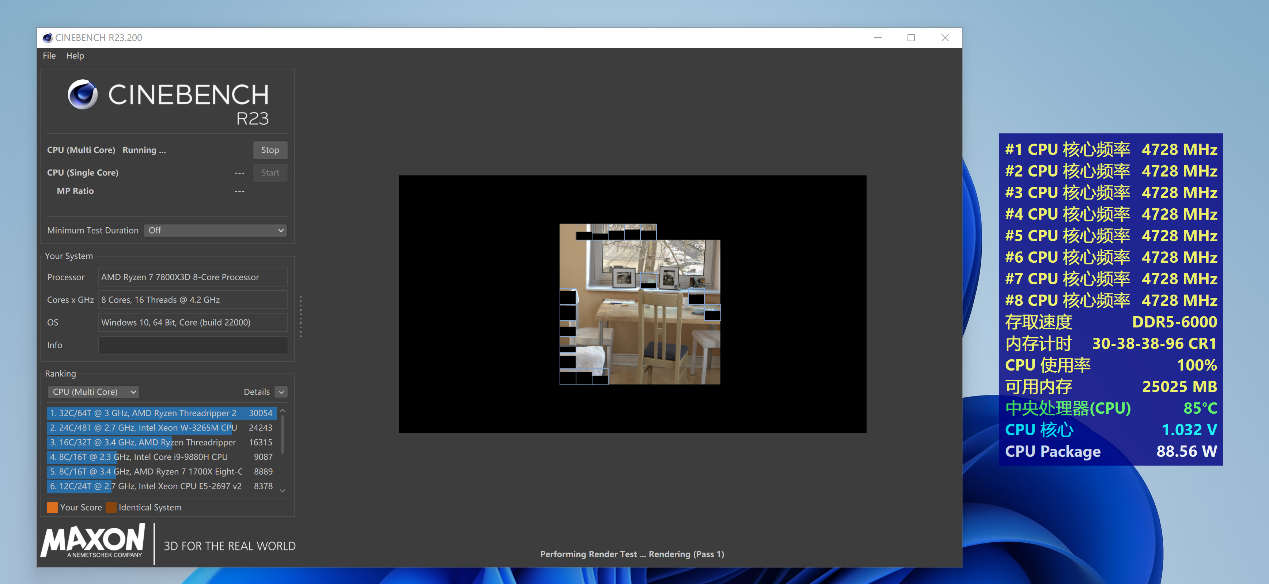Click the Performing Render Test status text
The image size is (1269, 584).
pos(632,554)
